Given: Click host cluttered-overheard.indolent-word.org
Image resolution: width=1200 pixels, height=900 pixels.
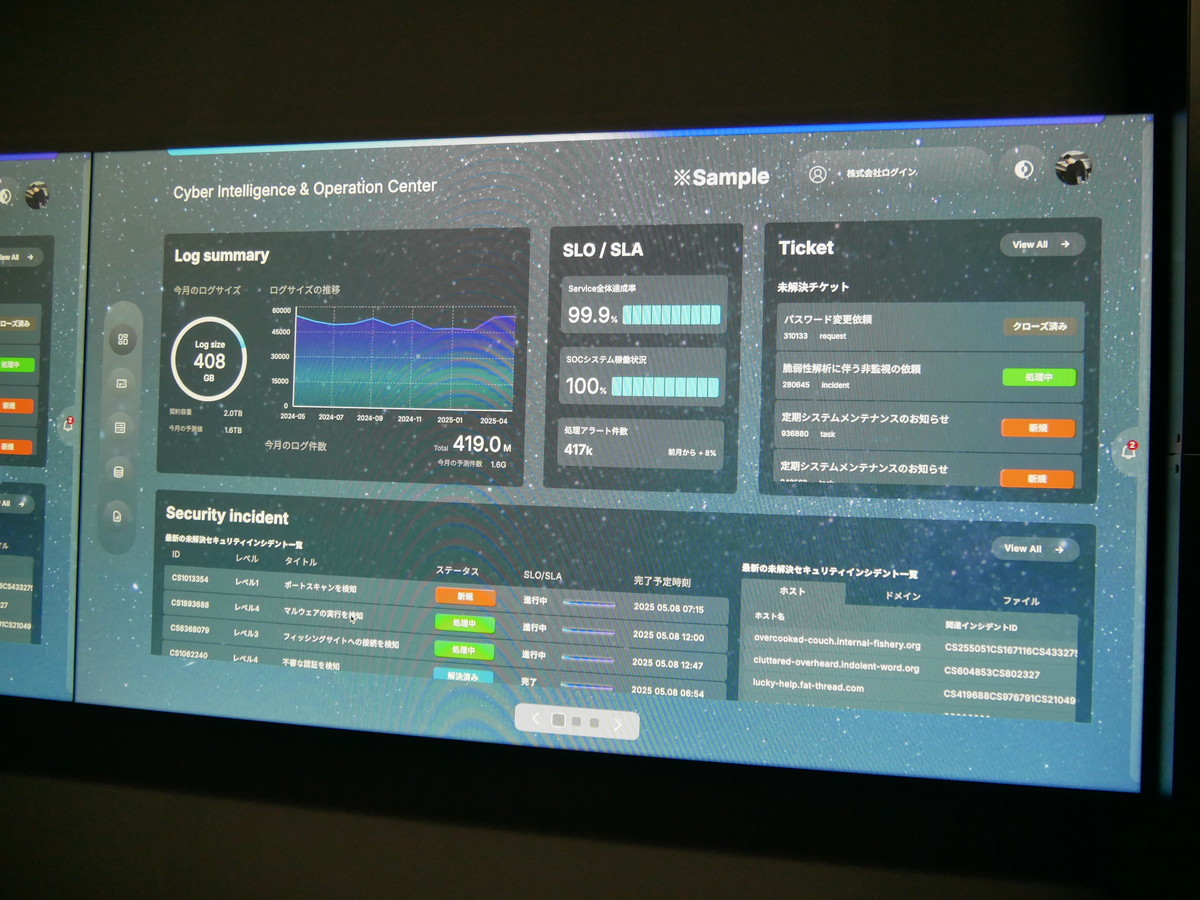Looking at the screenshot, I should [x=836, y=665].
